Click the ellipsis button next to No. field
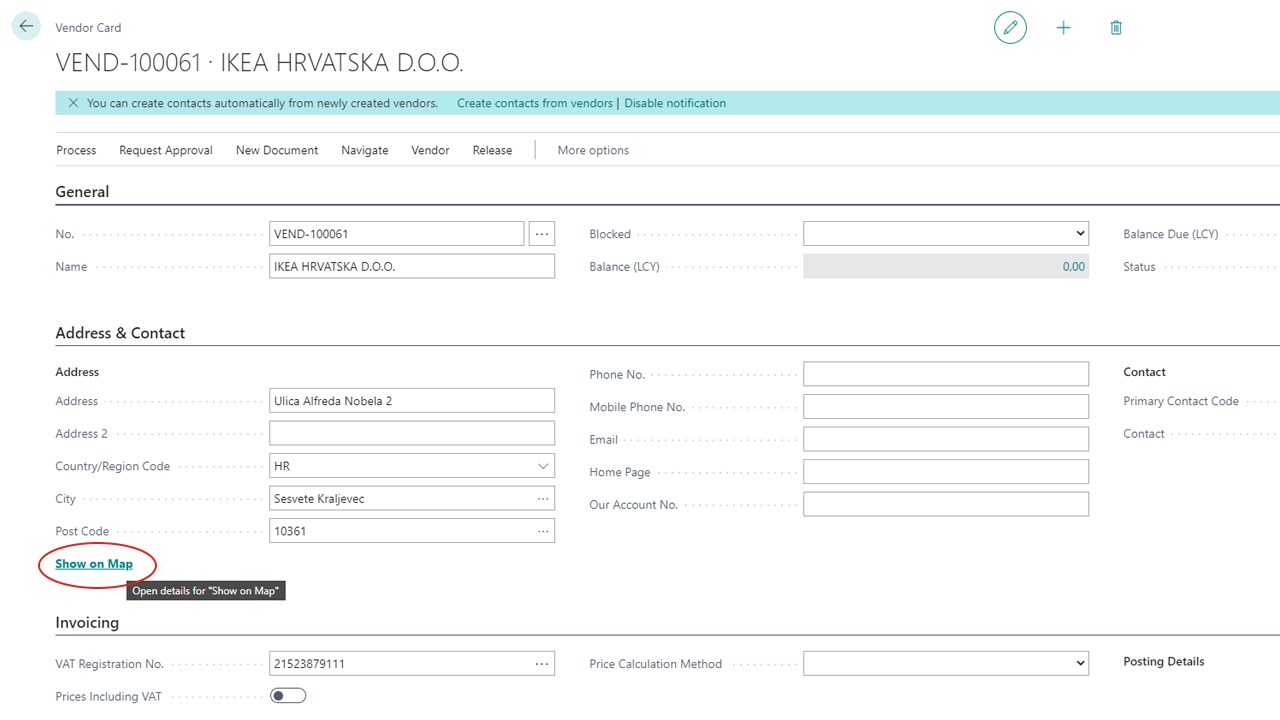The height and width of the screenshot is (720, 1280). 541,234
